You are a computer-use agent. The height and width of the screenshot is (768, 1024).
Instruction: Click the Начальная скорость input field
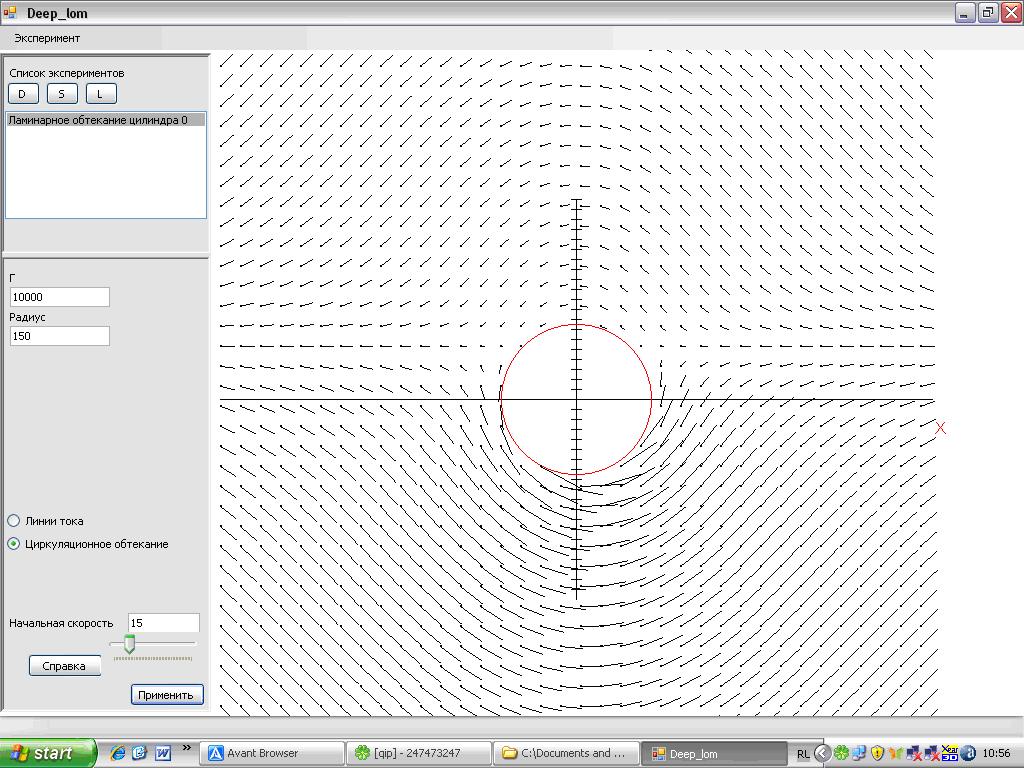pyautogui.click(x=163, y=623)
